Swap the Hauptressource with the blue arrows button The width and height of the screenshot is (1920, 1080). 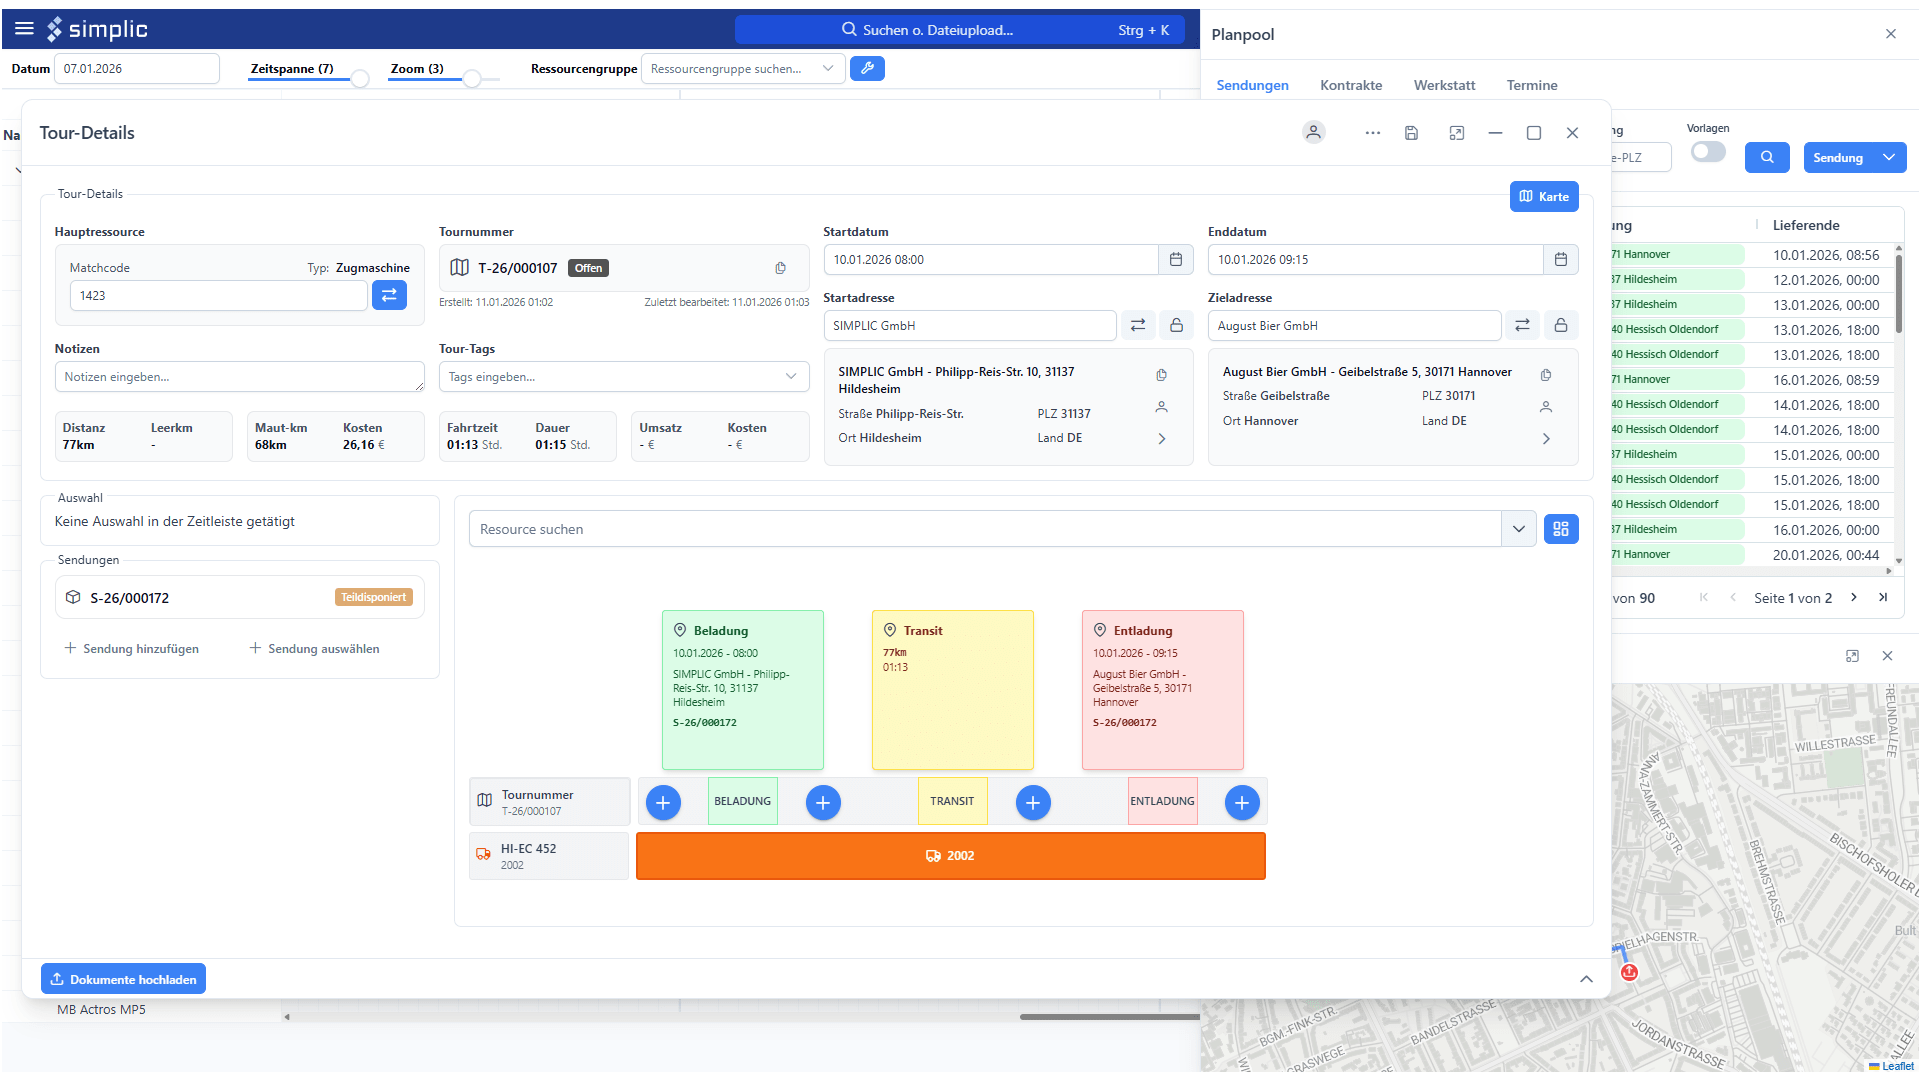[389, 295]
